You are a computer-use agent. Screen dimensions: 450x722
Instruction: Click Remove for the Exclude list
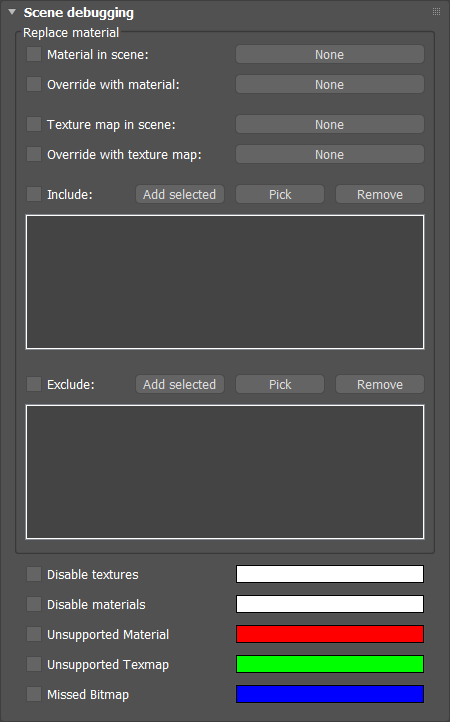tap(380, 384)
